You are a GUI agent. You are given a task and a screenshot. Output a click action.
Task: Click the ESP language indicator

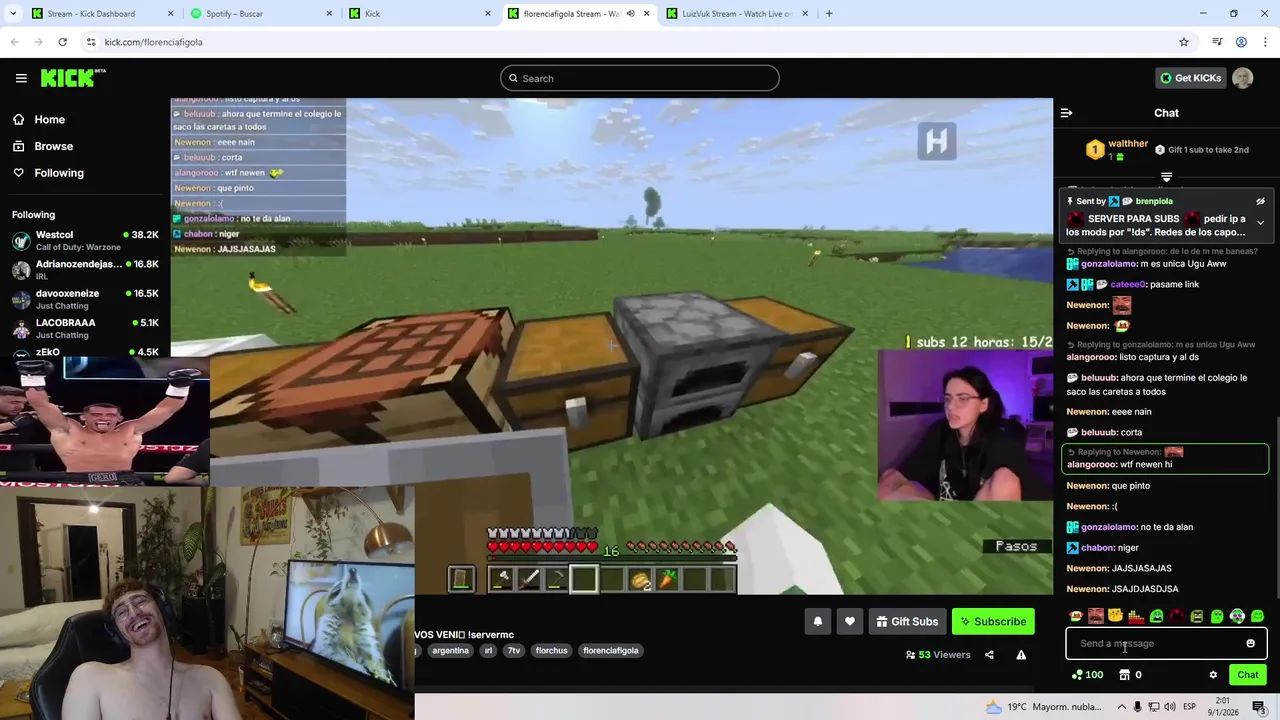pyautogui.click(x=1190, y=707)
